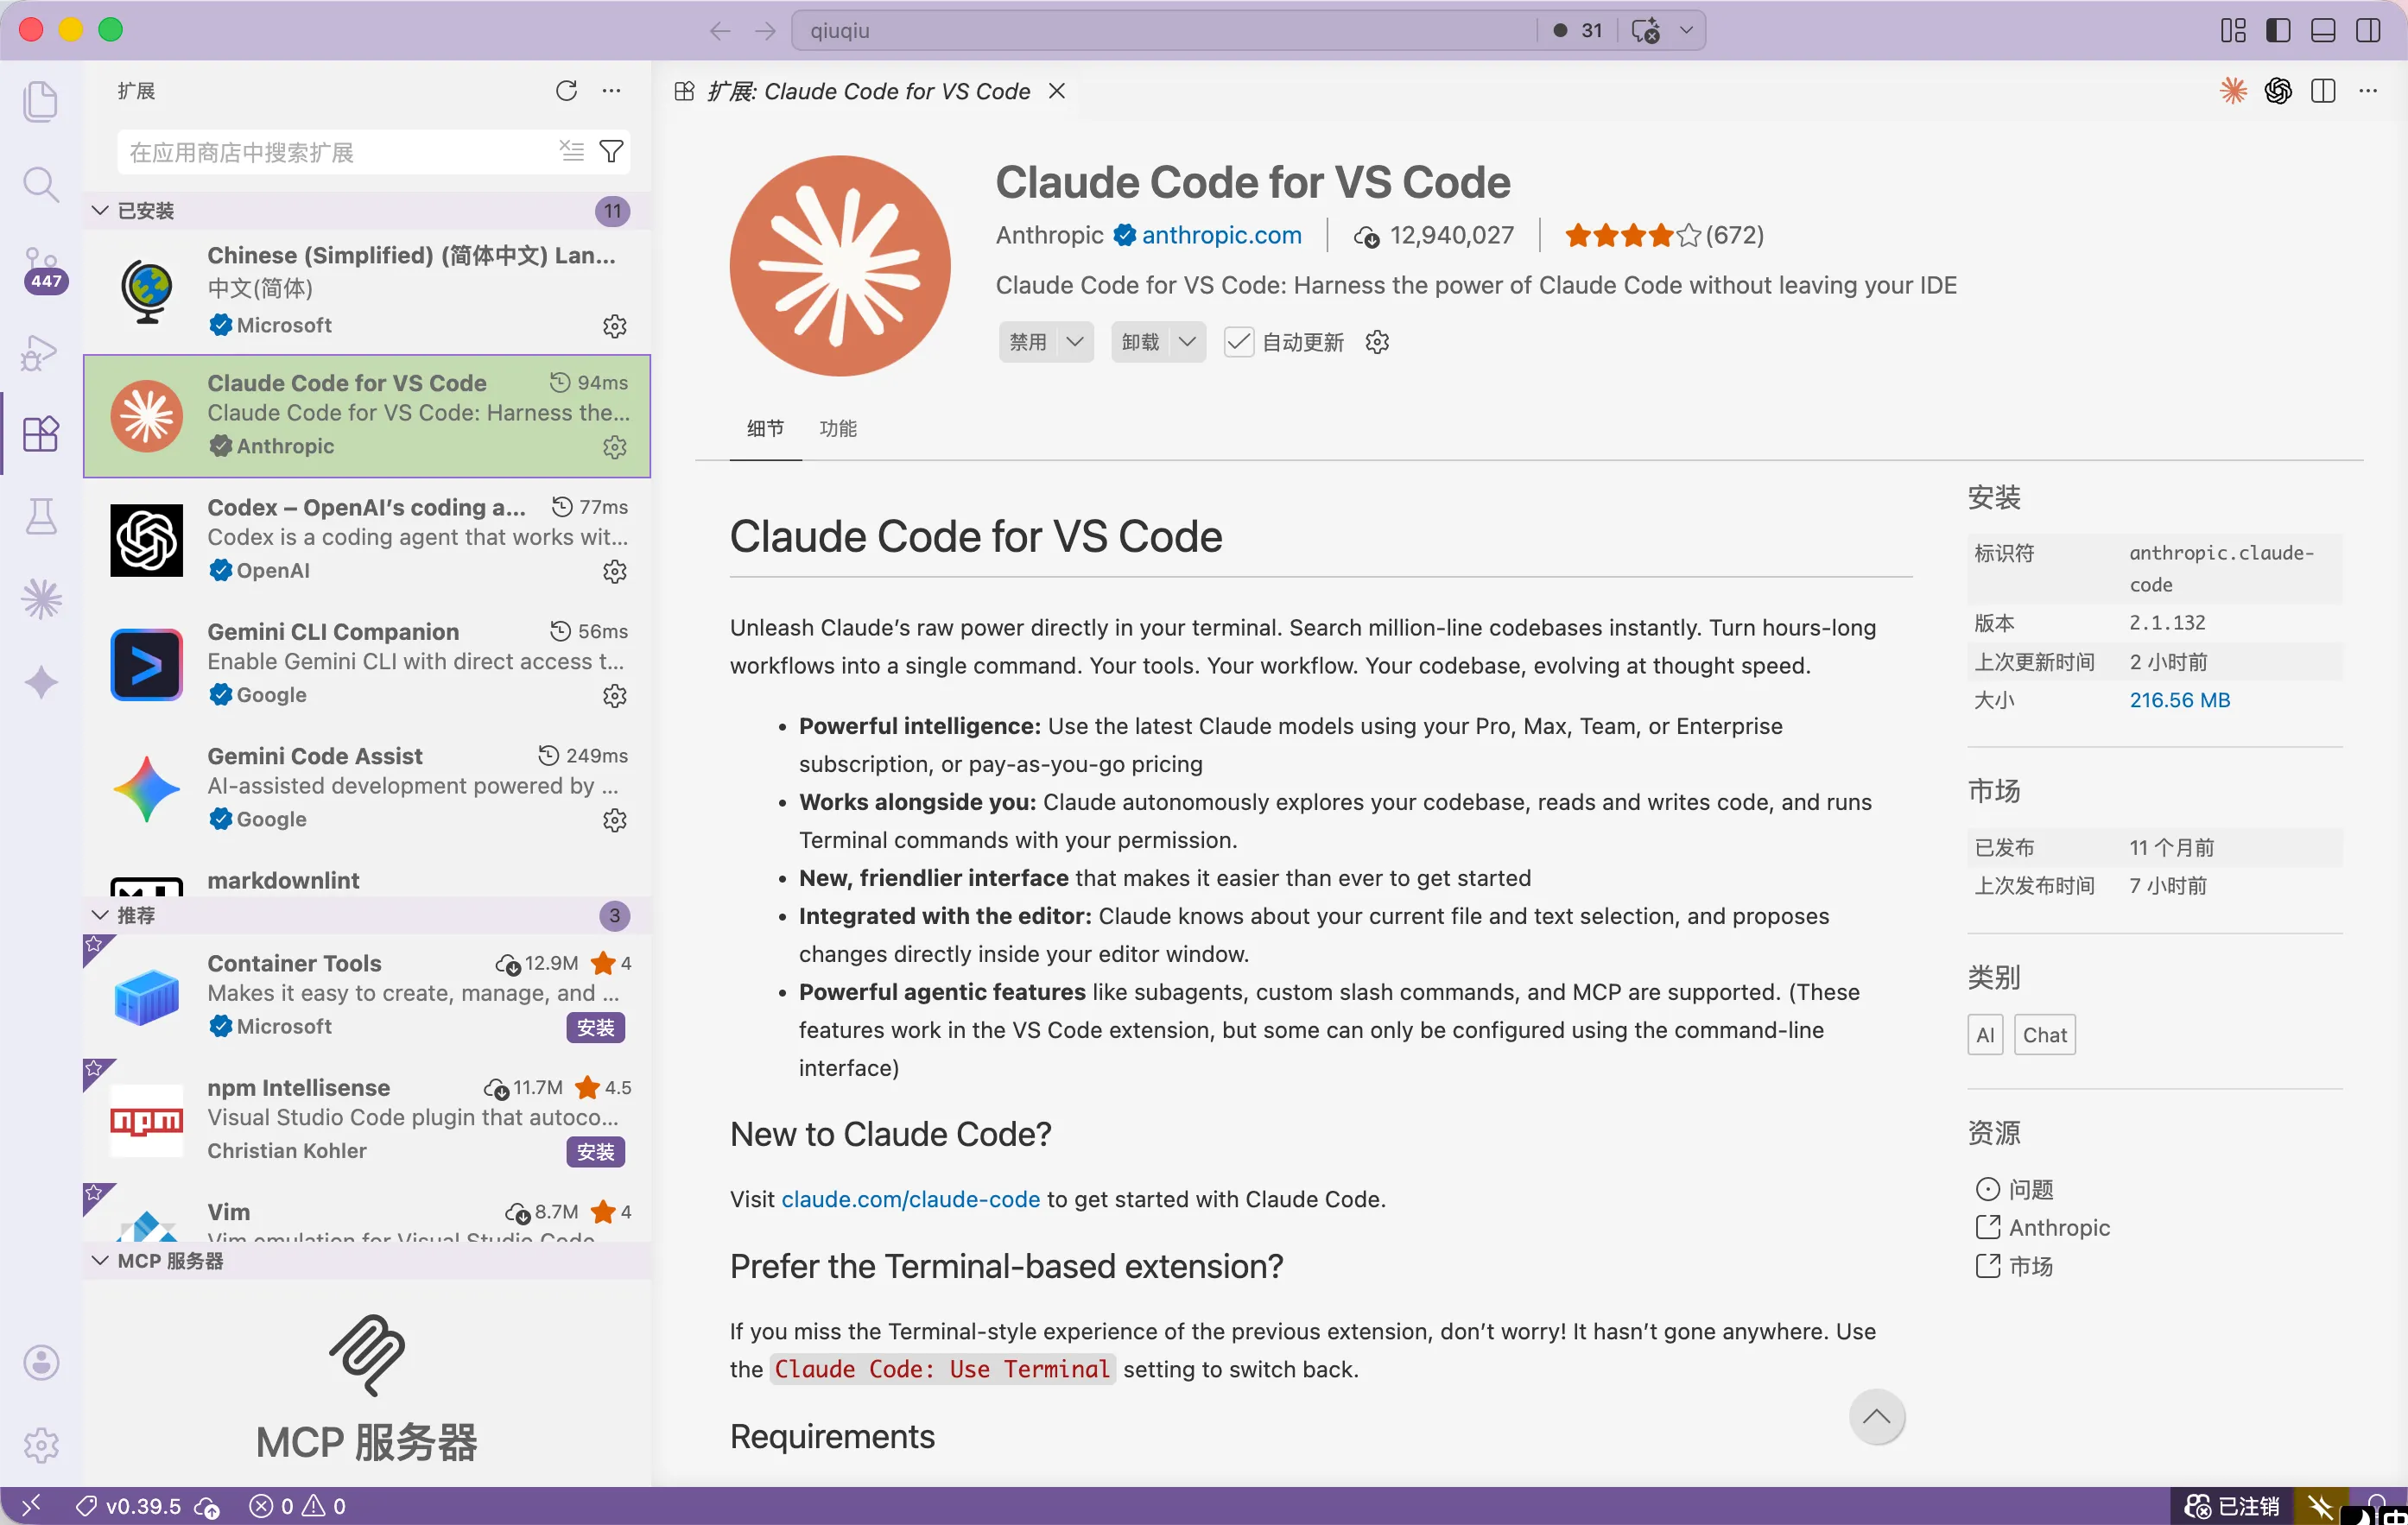Open gear for Gemini CLI Companion
The height and width of the screenshot is (1525, 2408).
pos(614,695)
